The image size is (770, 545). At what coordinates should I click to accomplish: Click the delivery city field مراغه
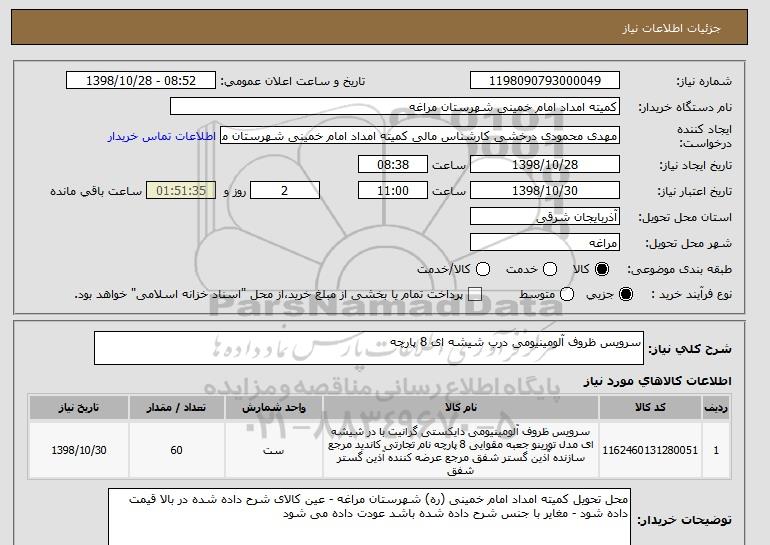click(x=545, y=243)
